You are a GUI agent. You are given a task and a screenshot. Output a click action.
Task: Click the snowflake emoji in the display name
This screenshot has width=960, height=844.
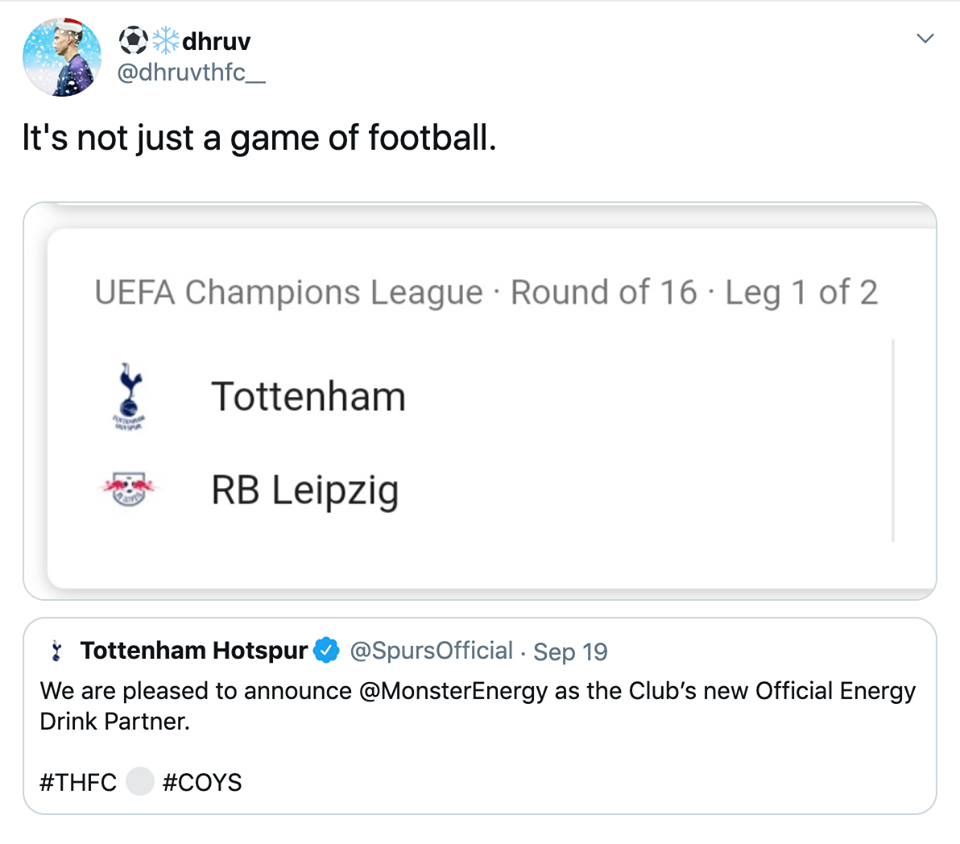165,41
